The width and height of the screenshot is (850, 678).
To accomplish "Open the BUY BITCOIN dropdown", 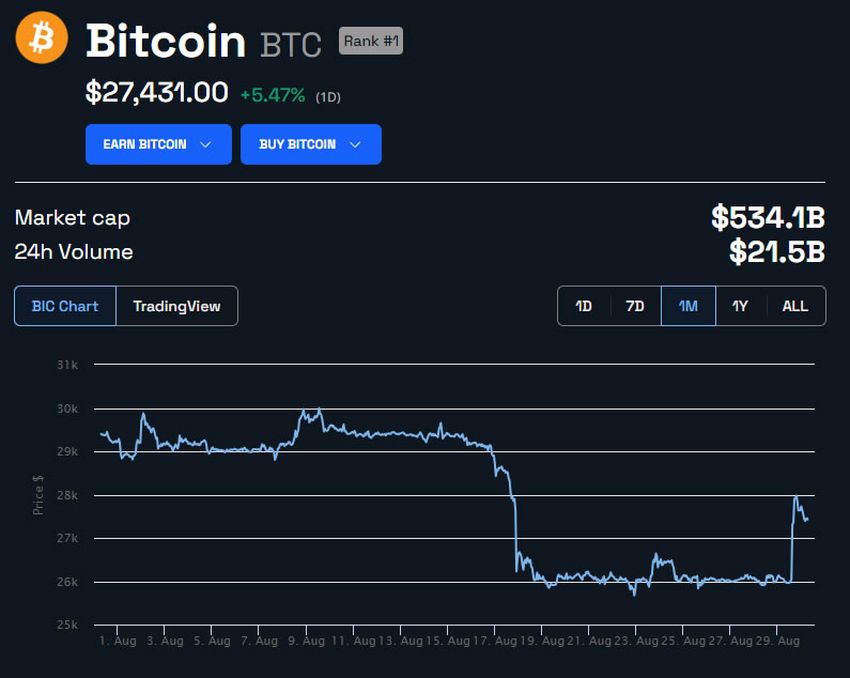I will 310,144.
